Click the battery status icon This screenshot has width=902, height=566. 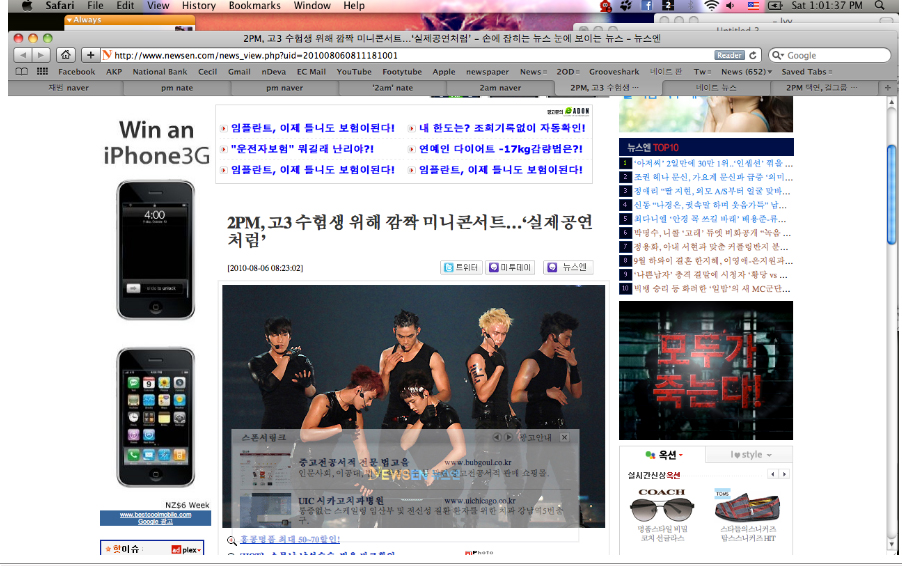(775, 6)
